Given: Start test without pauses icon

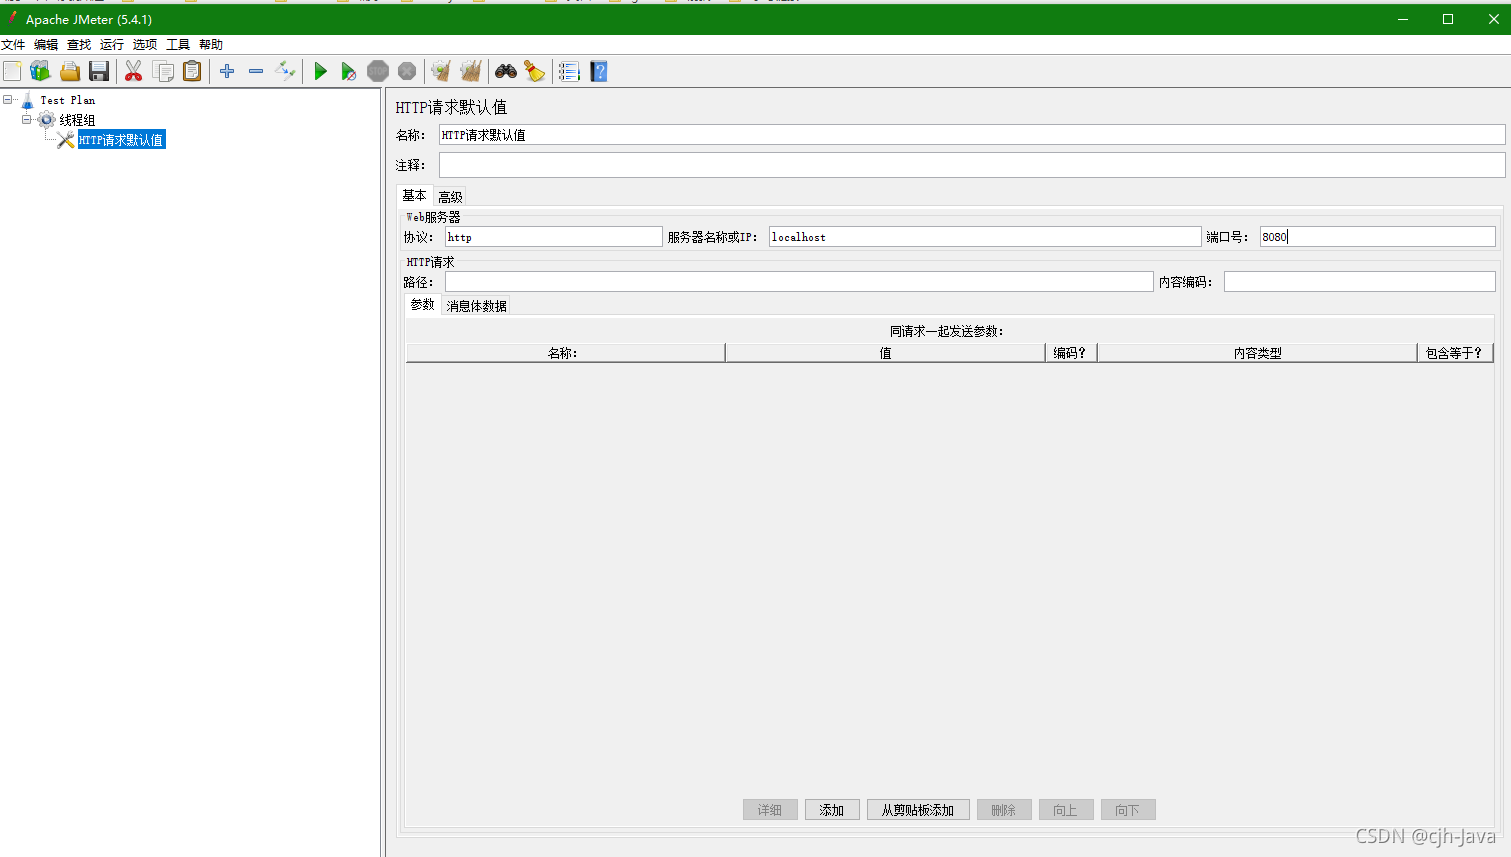Looking at the screenshot, I should click(x=349, y=71).
